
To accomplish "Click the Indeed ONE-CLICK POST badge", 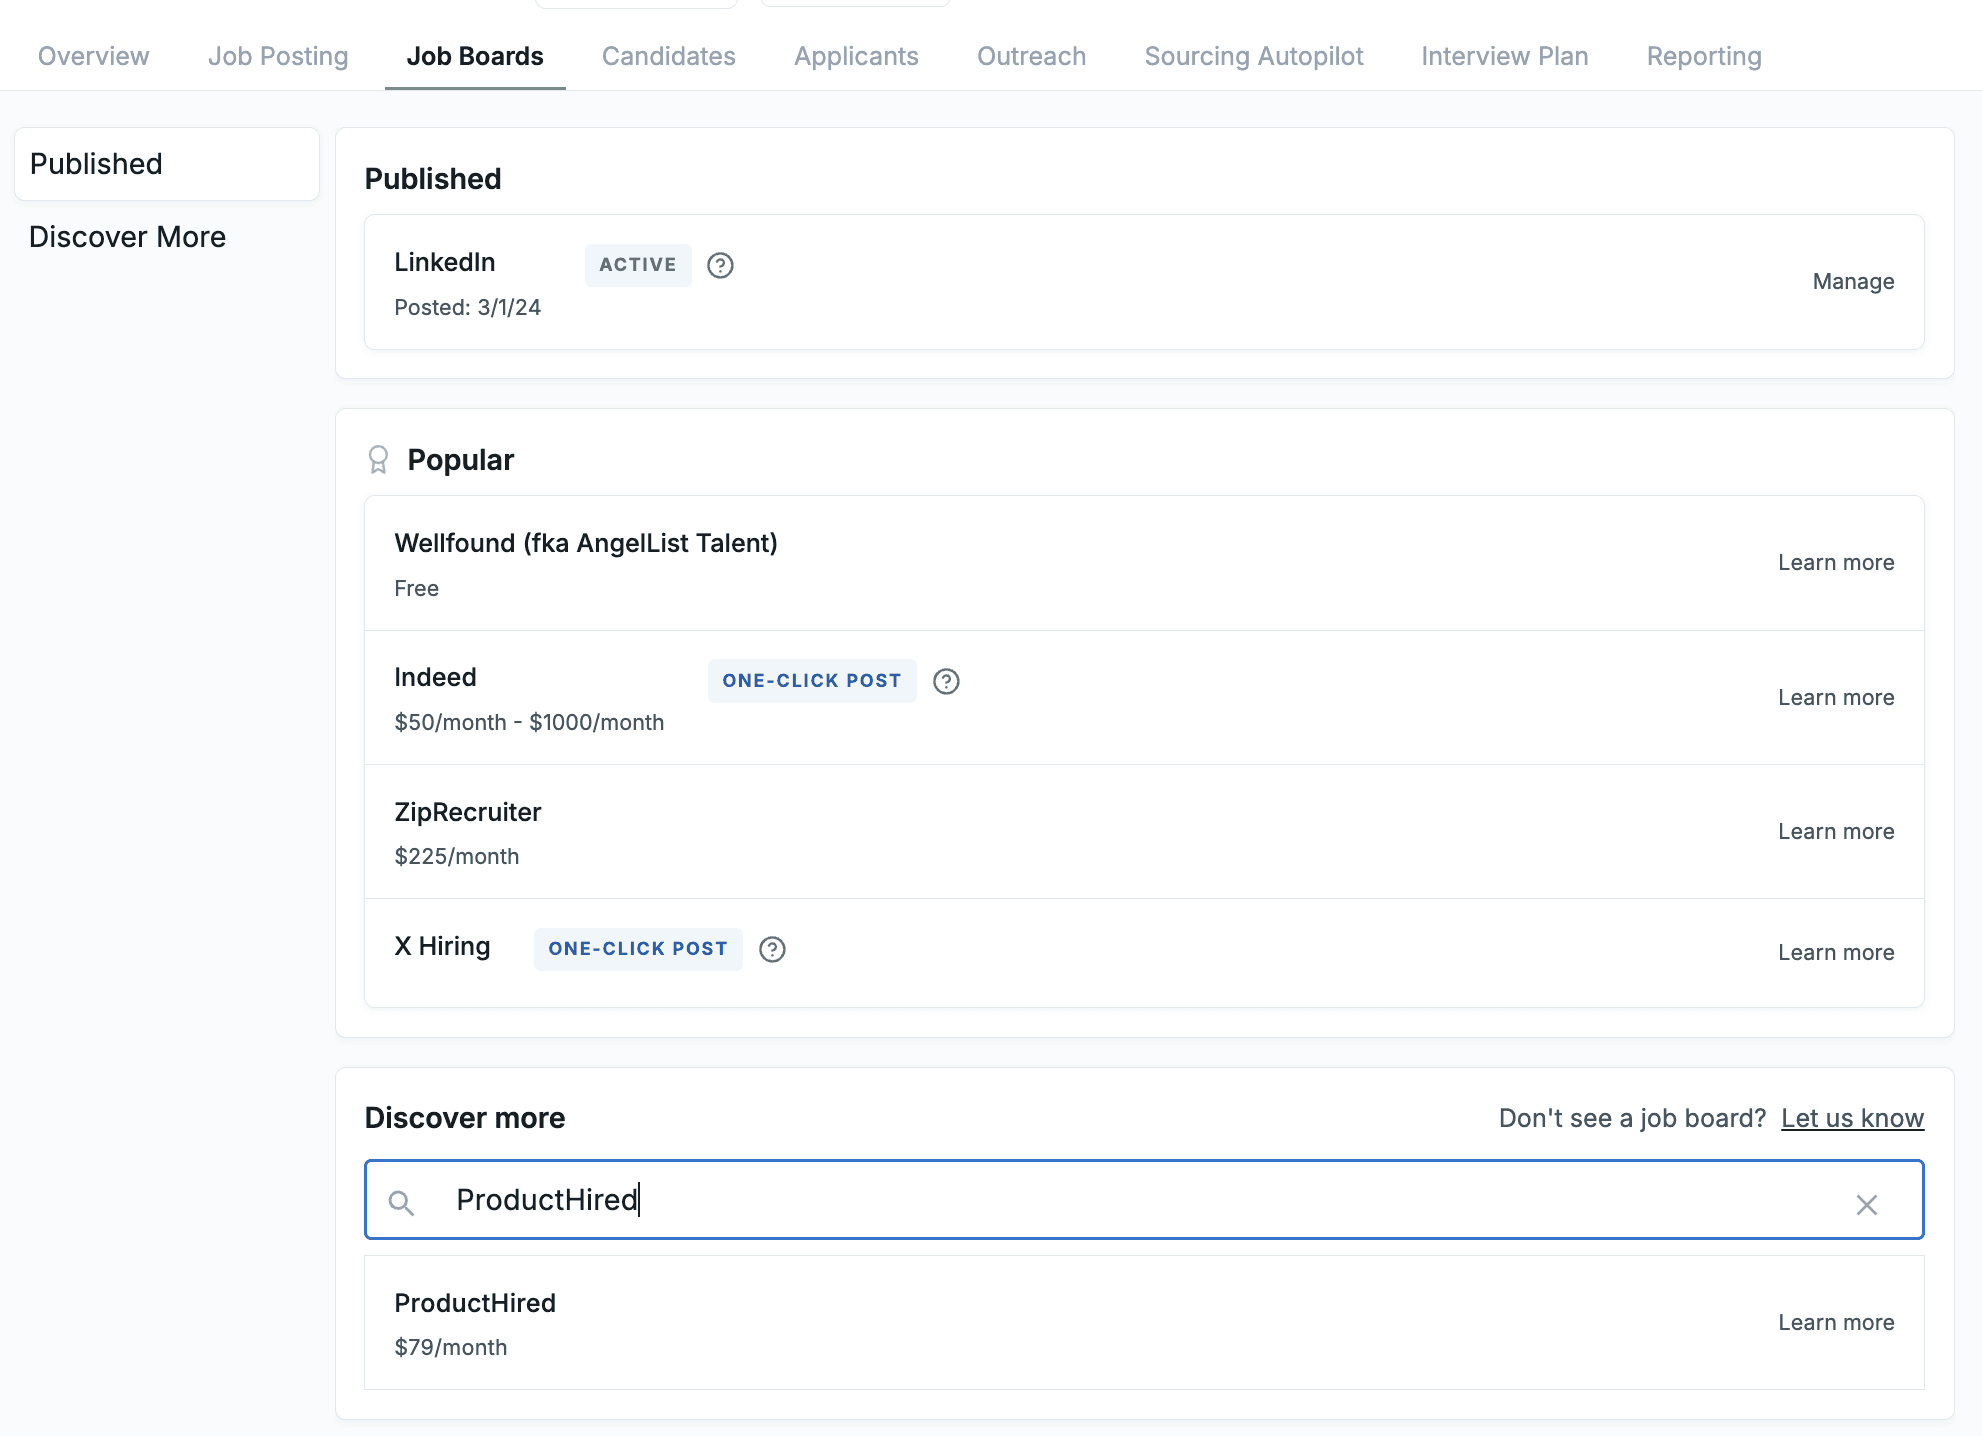I will [x=811, y=681].
